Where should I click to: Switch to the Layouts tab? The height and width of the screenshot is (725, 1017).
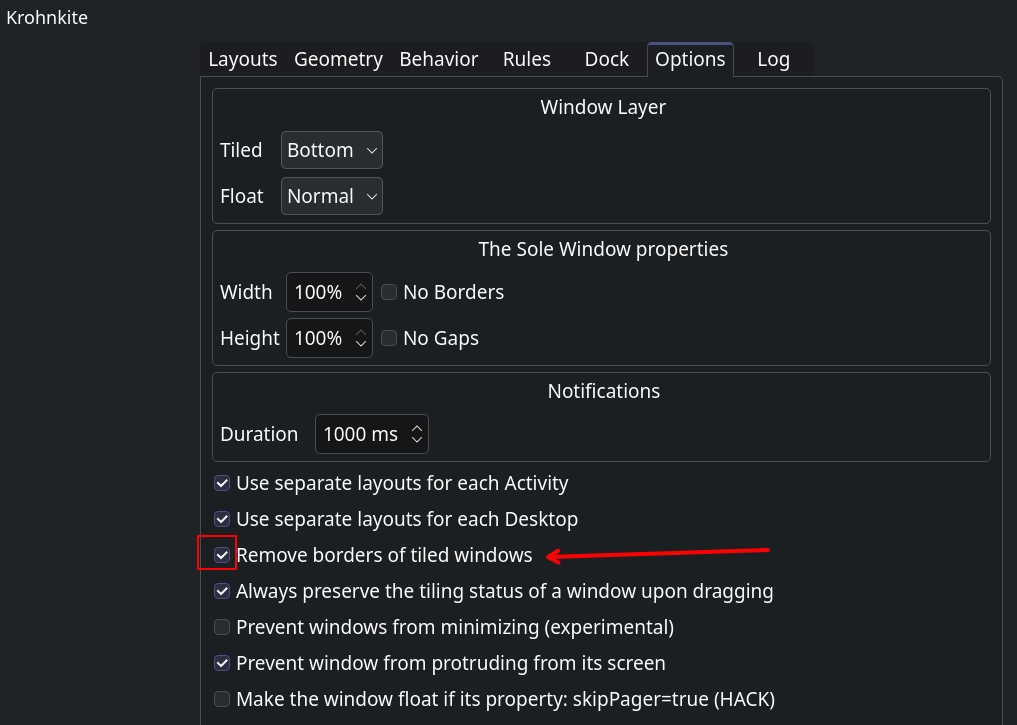(242, 60)
